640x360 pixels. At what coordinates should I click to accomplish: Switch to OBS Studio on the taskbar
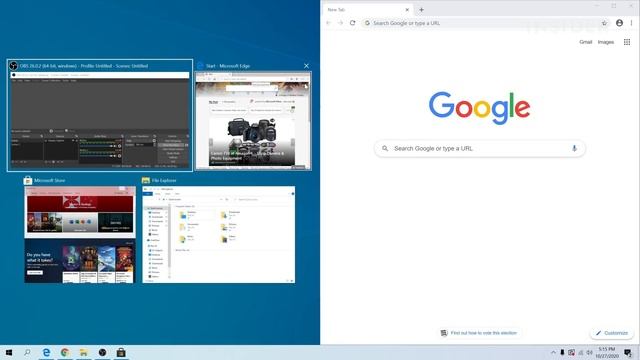[x=102, y=352]
